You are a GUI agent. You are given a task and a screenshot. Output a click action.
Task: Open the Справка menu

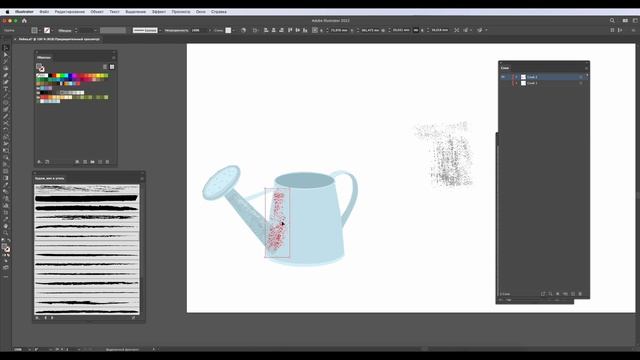219,12
